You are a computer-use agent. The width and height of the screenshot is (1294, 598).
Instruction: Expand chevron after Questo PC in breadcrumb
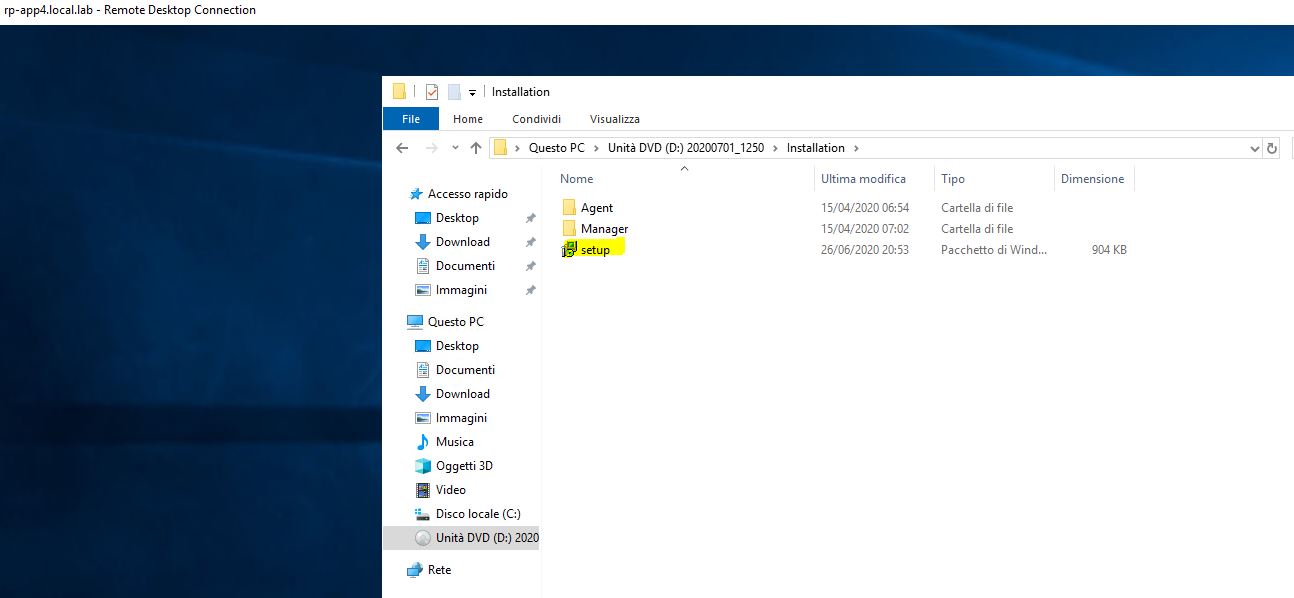coord(596,148)
